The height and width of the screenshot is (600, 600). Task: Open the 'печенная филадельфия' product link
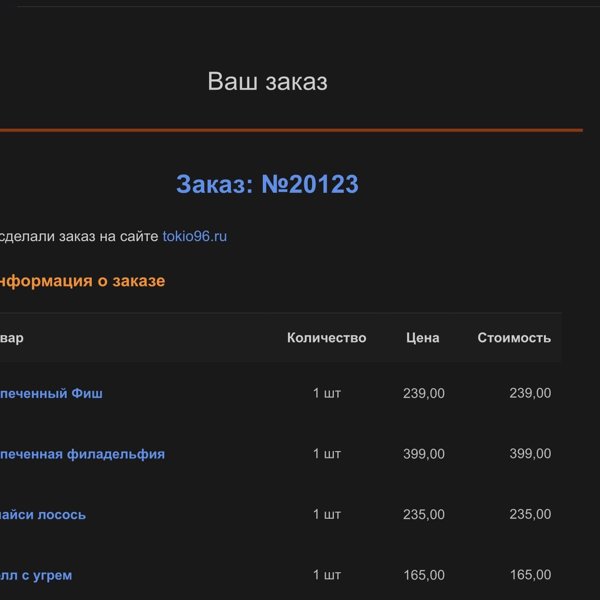(82, 454)
